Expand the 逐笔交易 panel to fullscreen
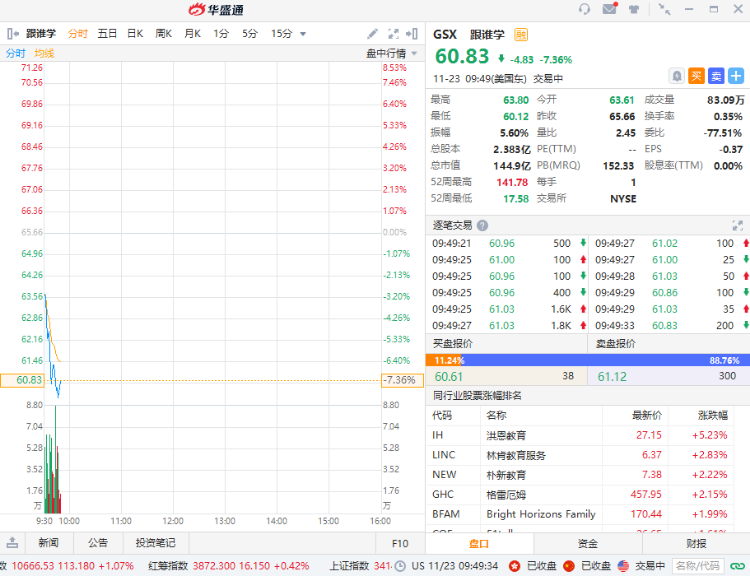 click(x=738, y=226)
